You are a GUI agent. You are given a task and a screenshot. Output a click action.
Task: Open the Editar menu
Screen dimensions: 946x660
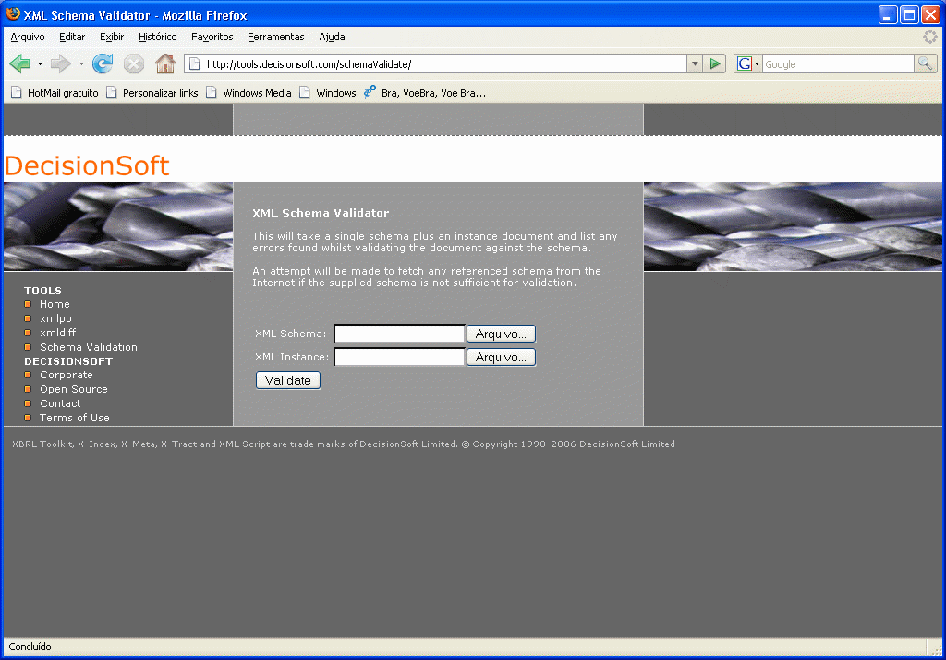point(72,37)
